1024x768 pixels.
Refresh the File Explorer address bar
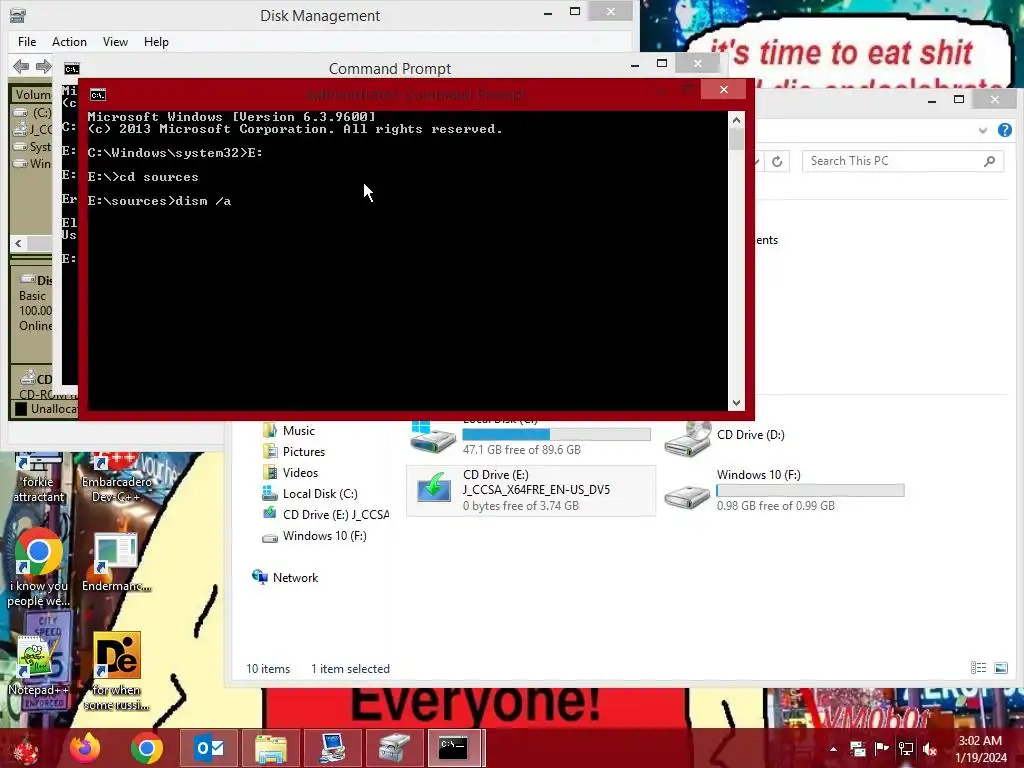pos(777,161)
